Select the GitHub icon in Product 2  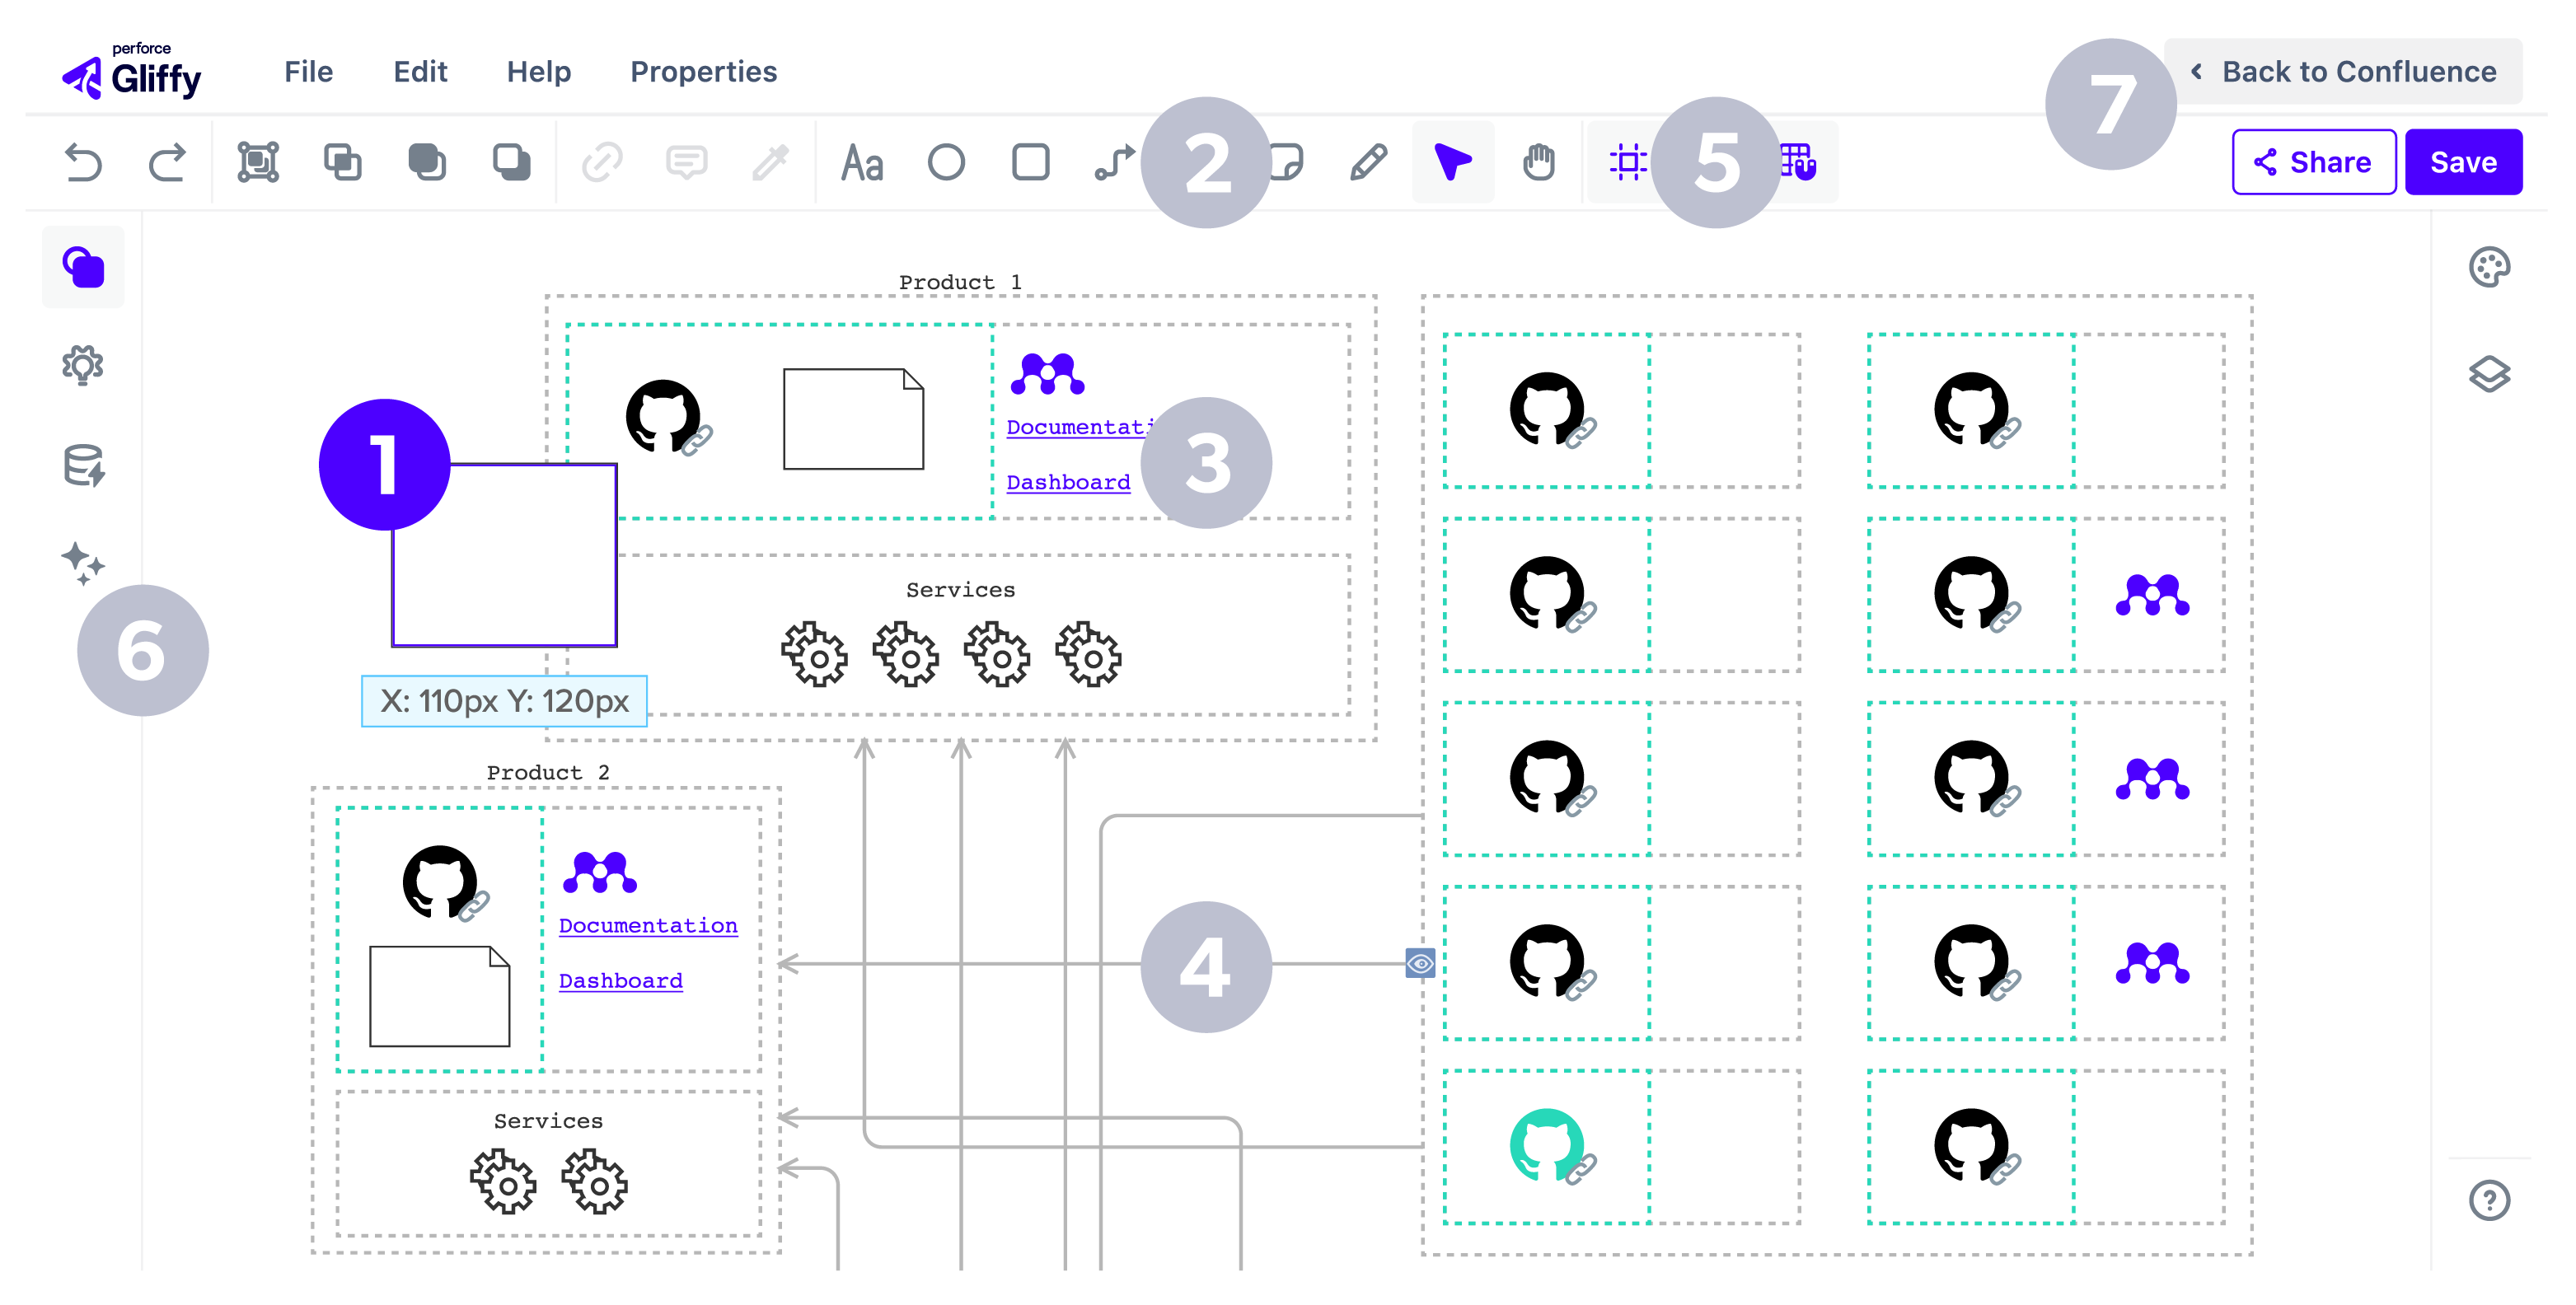pyautogui.click(x=440, y=883)
